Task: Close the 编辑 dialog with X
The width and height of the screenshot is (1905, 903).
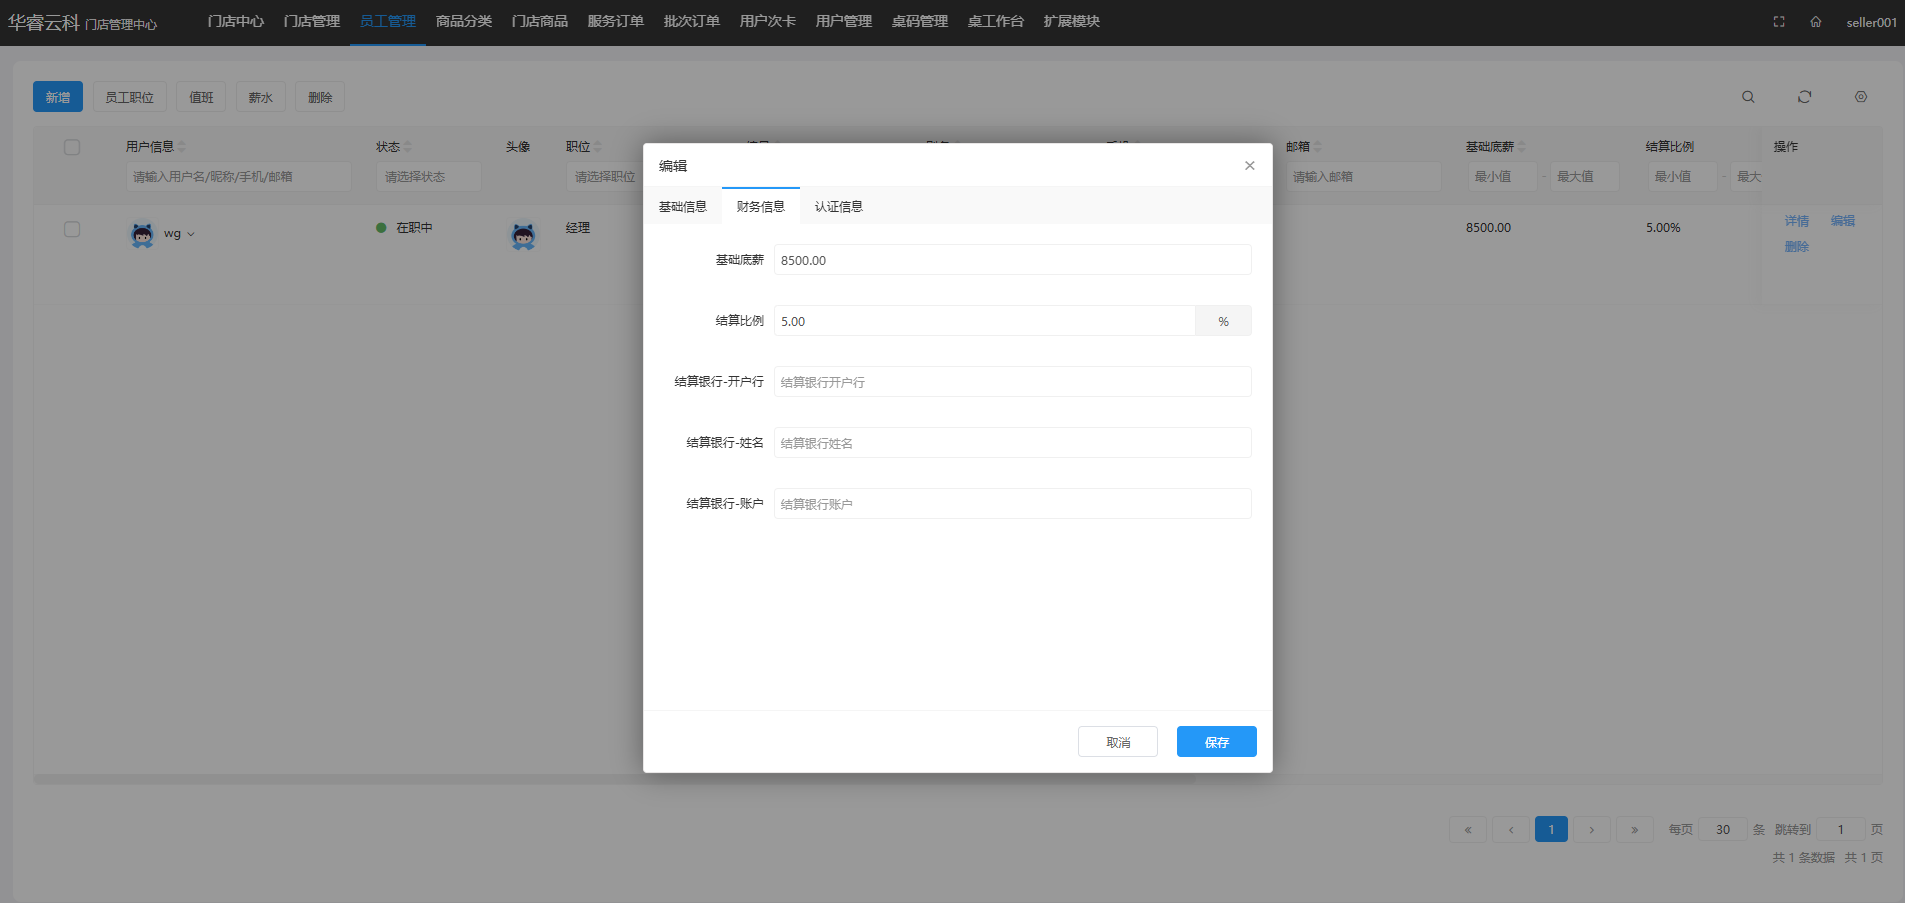Action: (1249, 166)
